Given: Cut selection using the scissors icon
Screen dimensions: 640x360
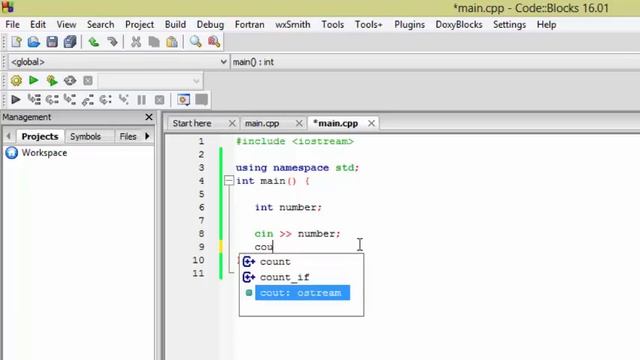Looking at the screenshot, I should [136, 42].
